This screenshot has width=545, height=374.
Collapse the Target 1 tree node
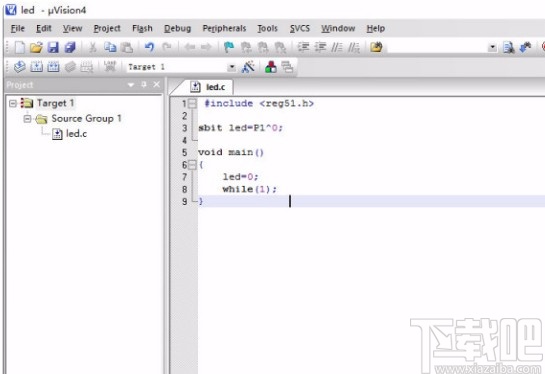(13, 103)
